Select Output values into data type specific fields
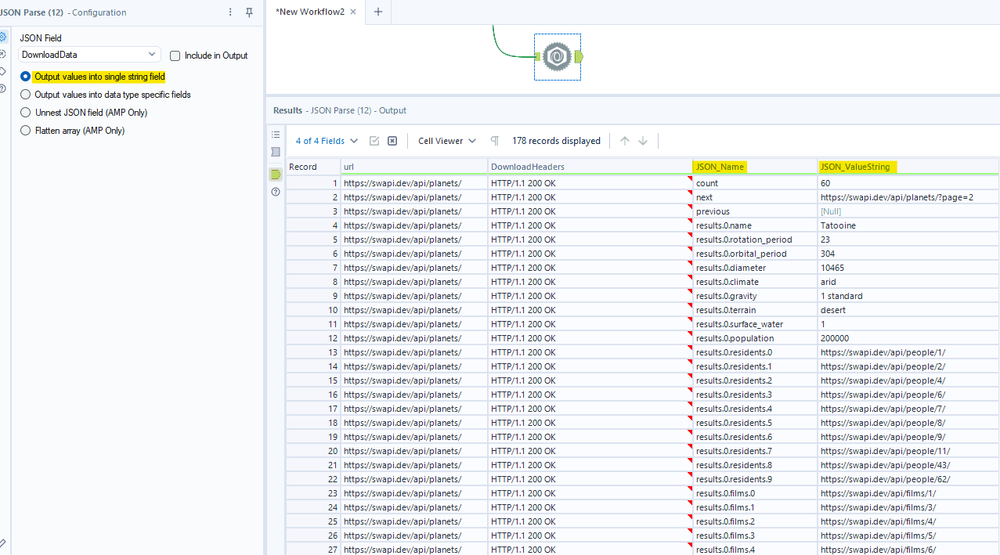 [26, 95]
